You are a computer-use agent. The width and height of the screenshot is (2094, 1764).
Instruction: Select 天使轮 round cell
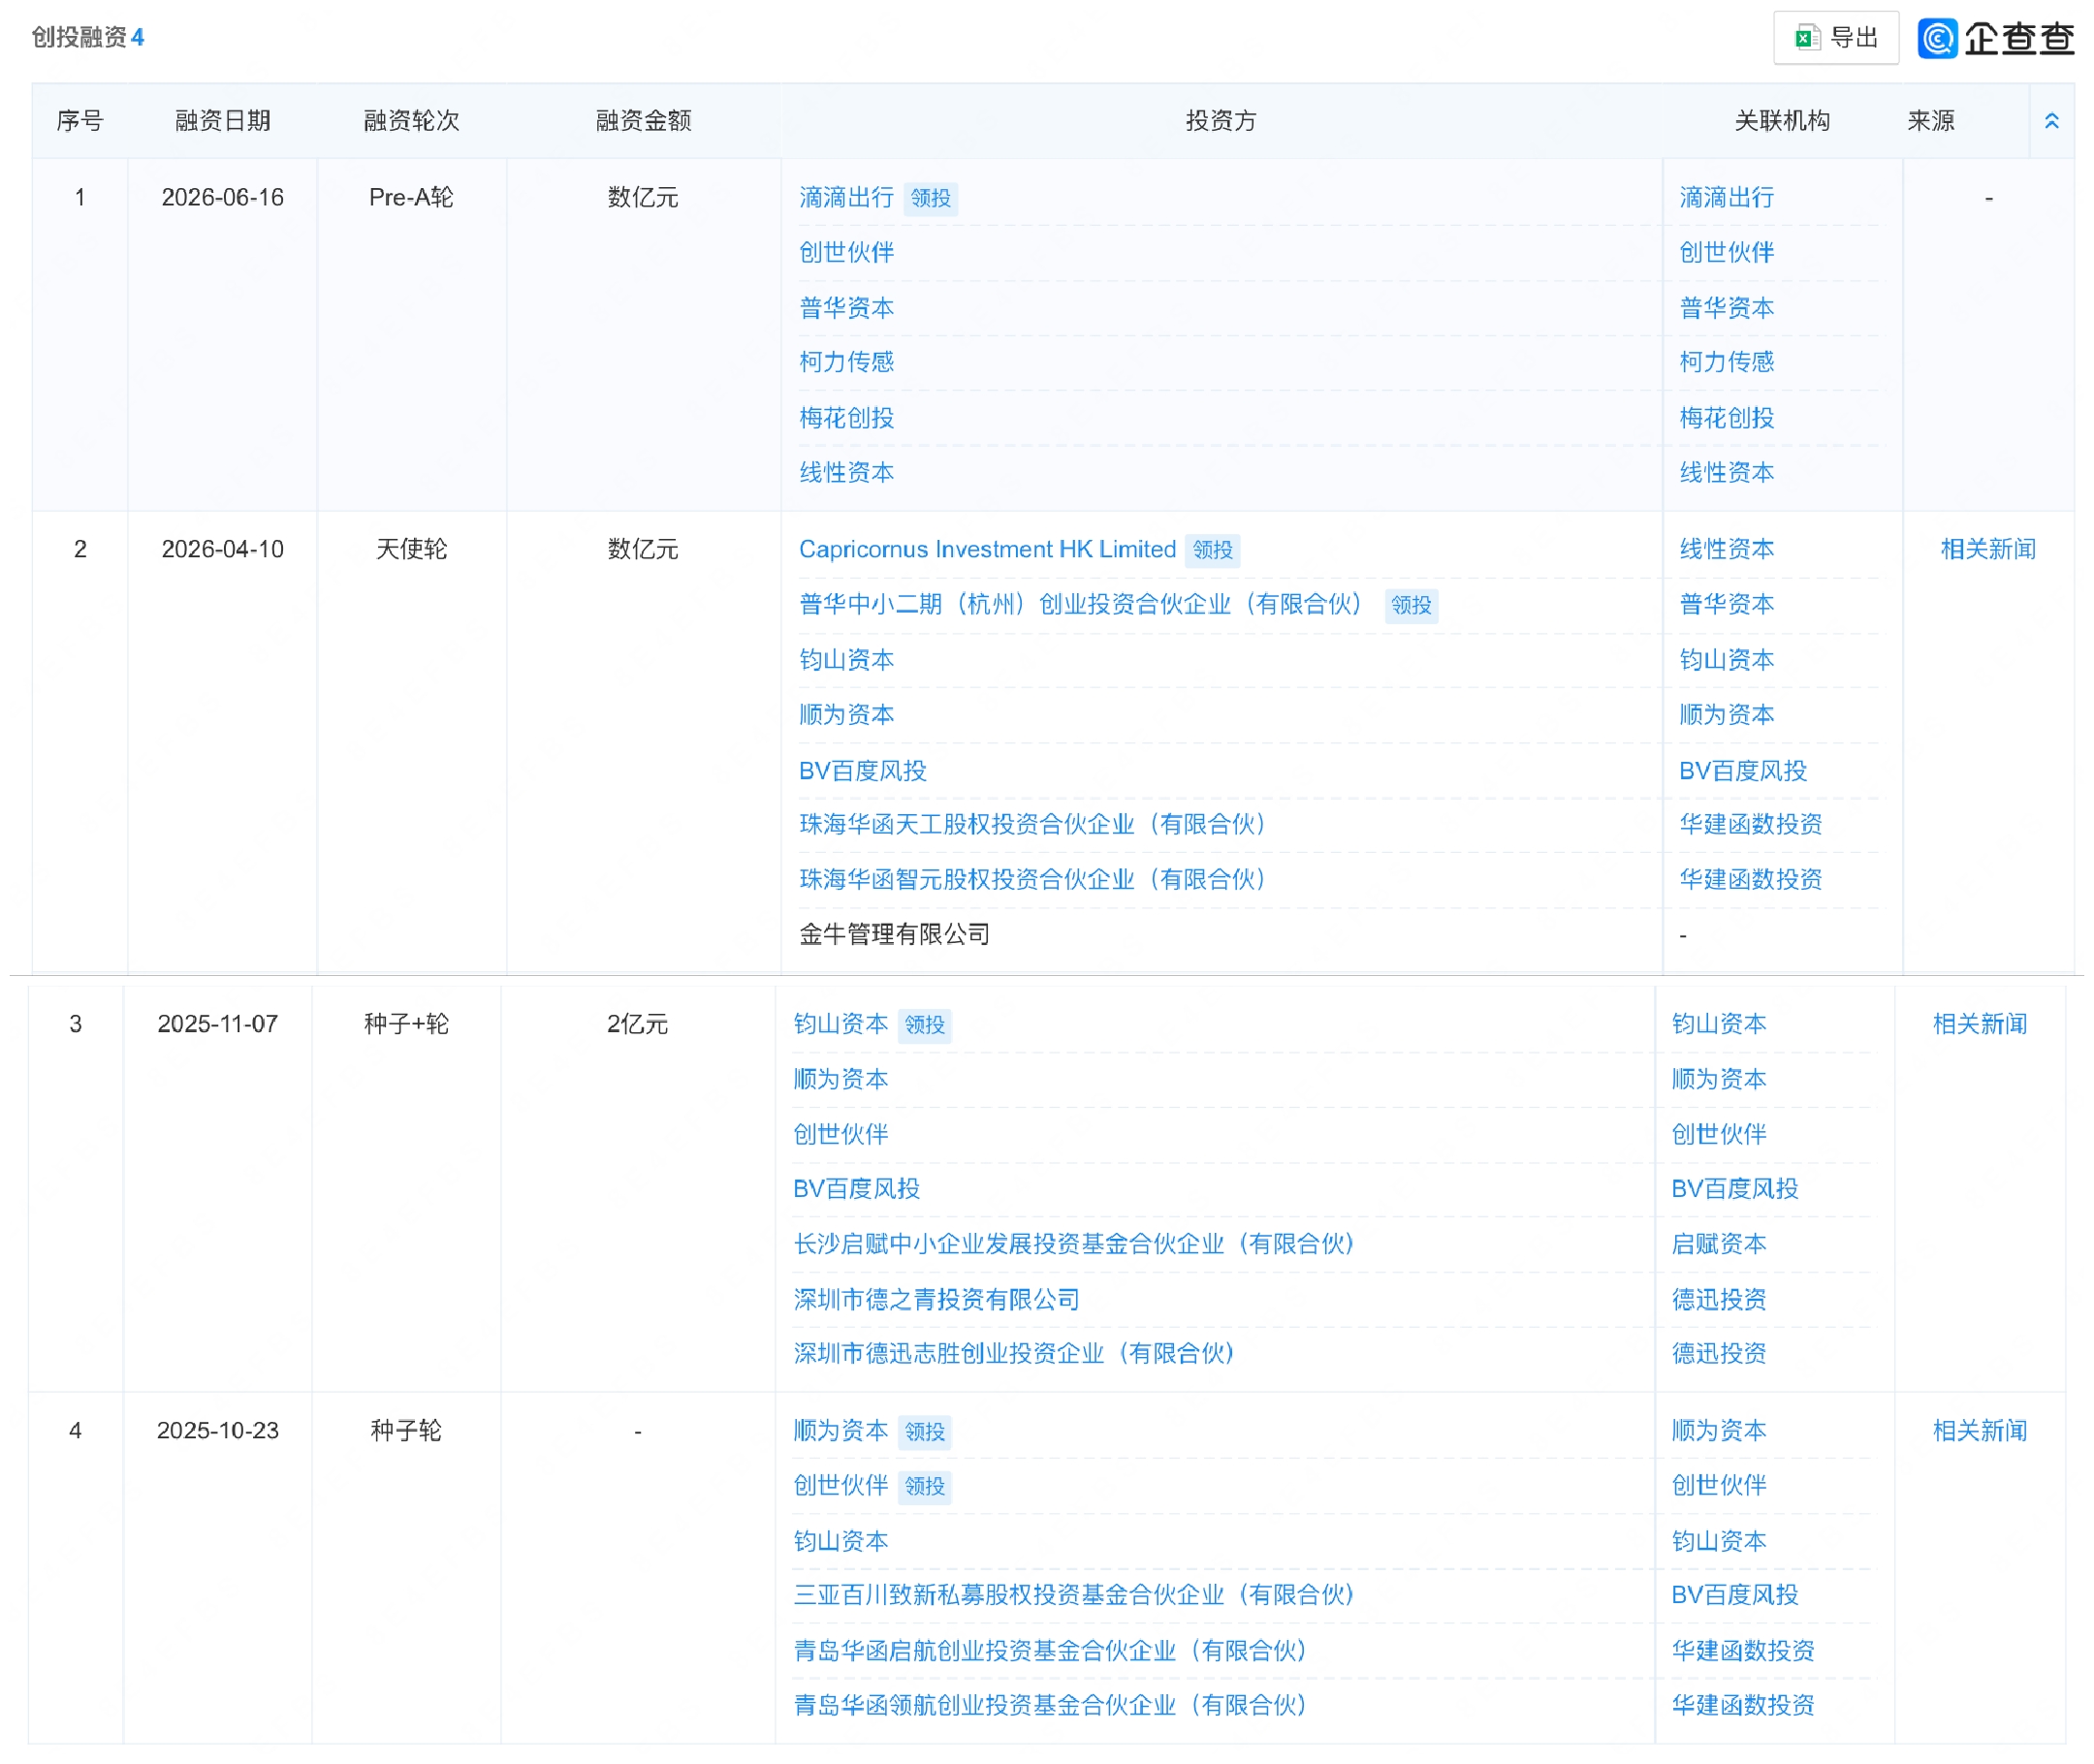click(411, 549)
